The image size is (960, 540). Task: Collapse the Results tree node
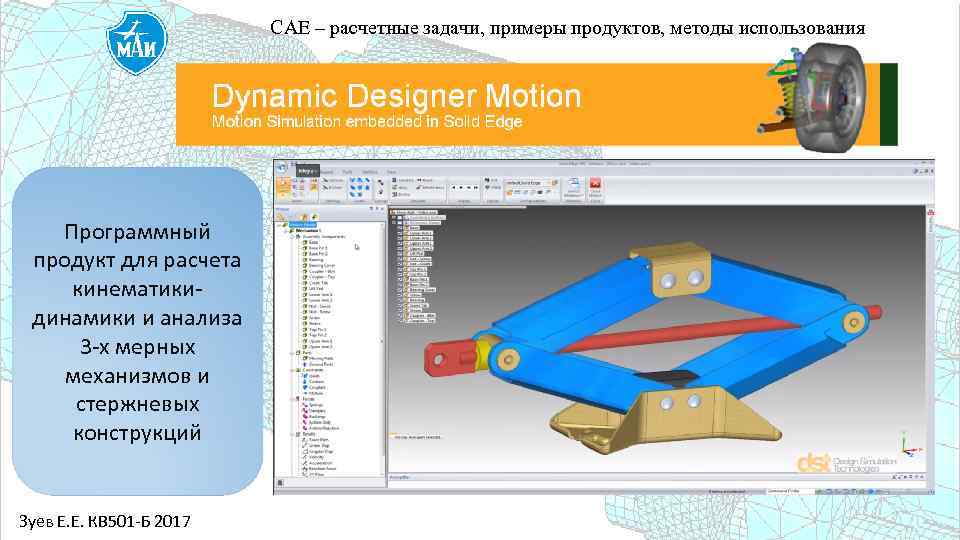pyautogui.click(x=292, y=435)
